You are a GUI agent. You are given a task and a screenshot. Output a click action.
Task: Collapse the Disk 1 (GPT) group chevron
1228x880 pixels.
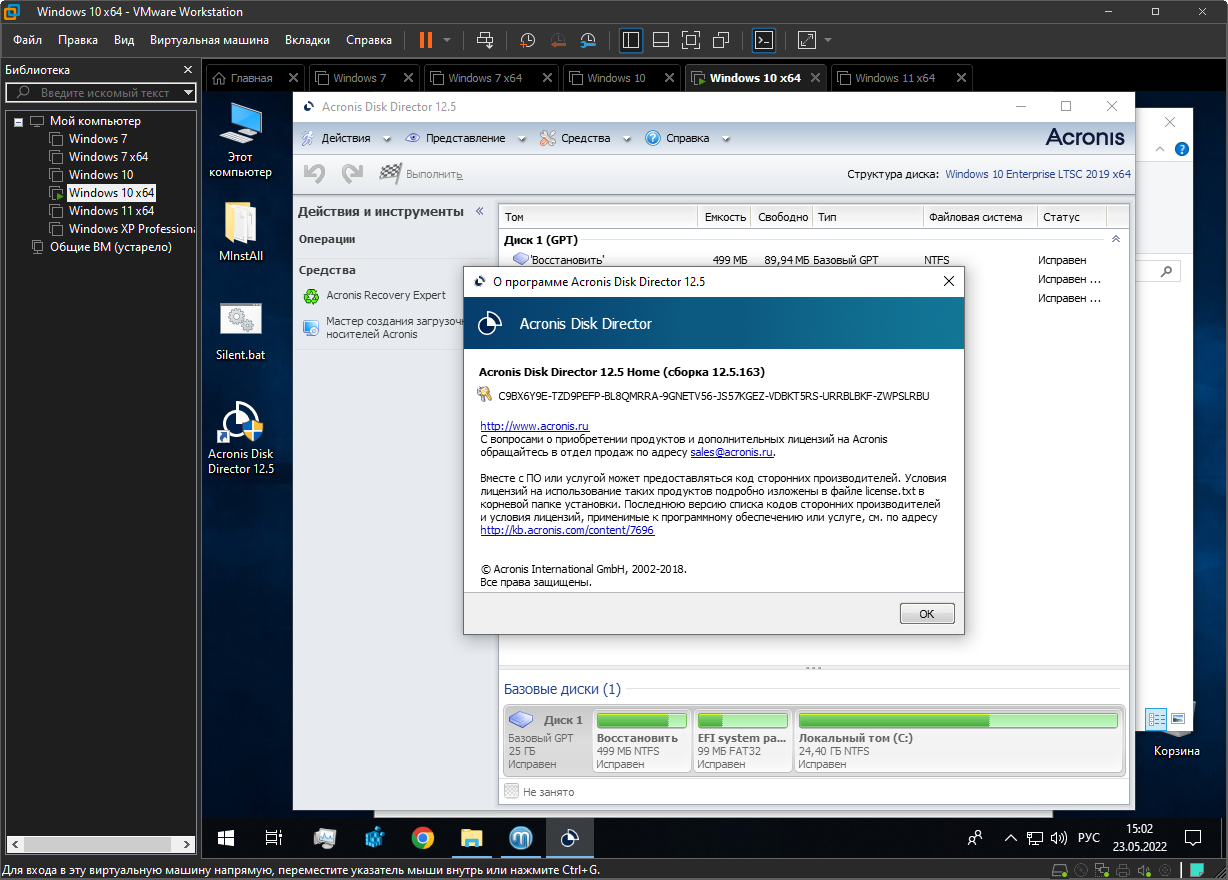pyautogui.click(x=1115, y=240)
